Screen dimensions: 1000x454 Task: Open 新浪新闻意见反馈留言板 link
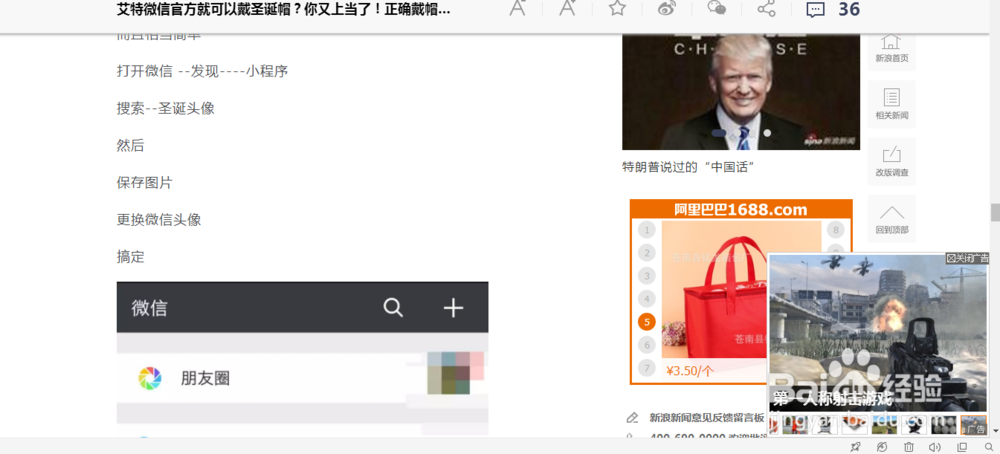[x=707, y=418]
